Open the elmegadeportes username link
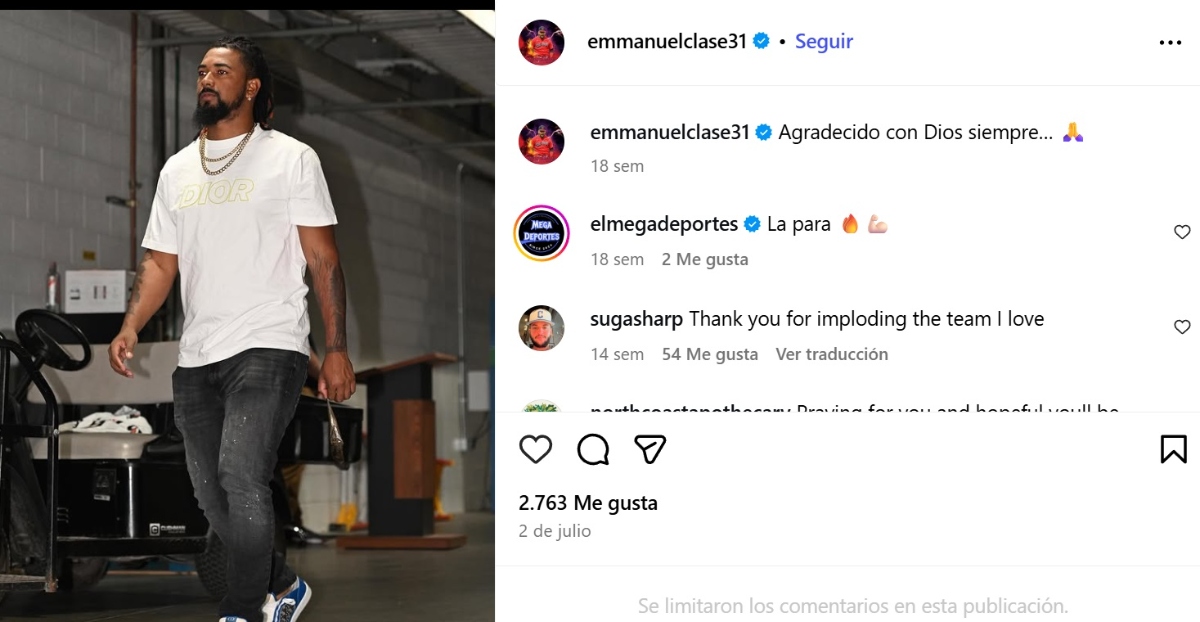 pos(664,224)
